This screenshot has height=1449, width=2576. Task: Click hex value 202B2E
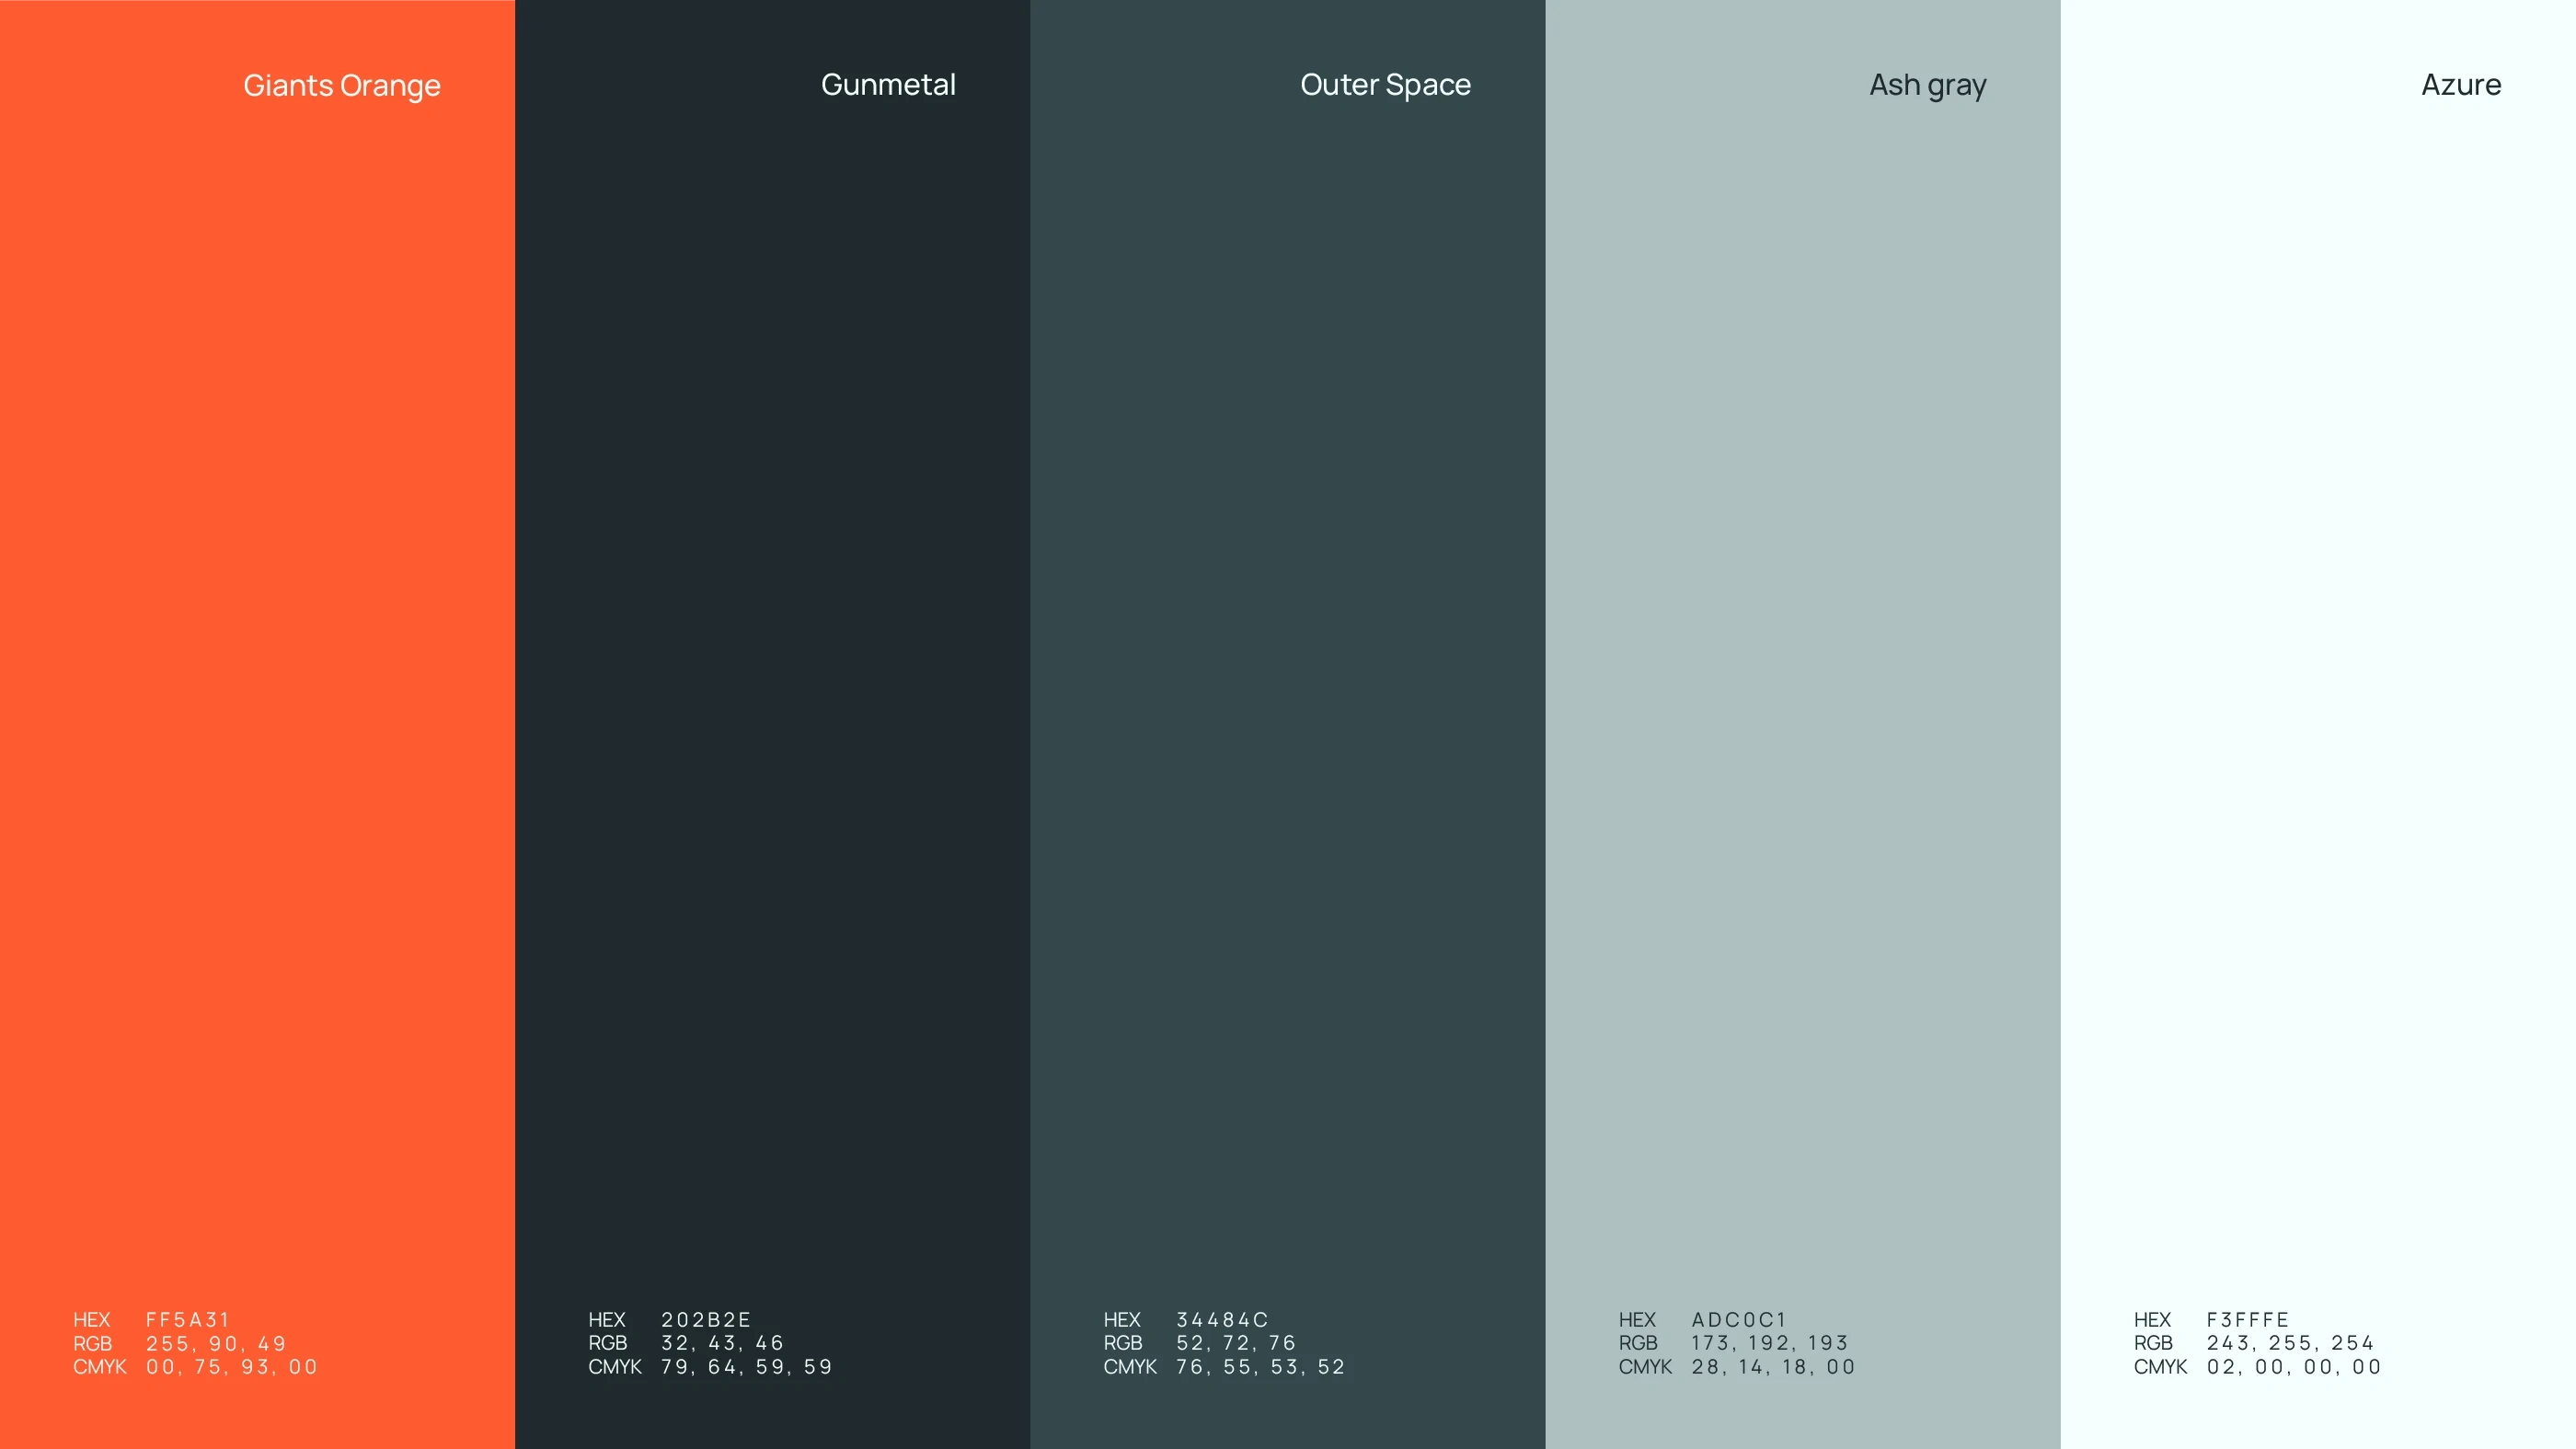click(705, 1320)
